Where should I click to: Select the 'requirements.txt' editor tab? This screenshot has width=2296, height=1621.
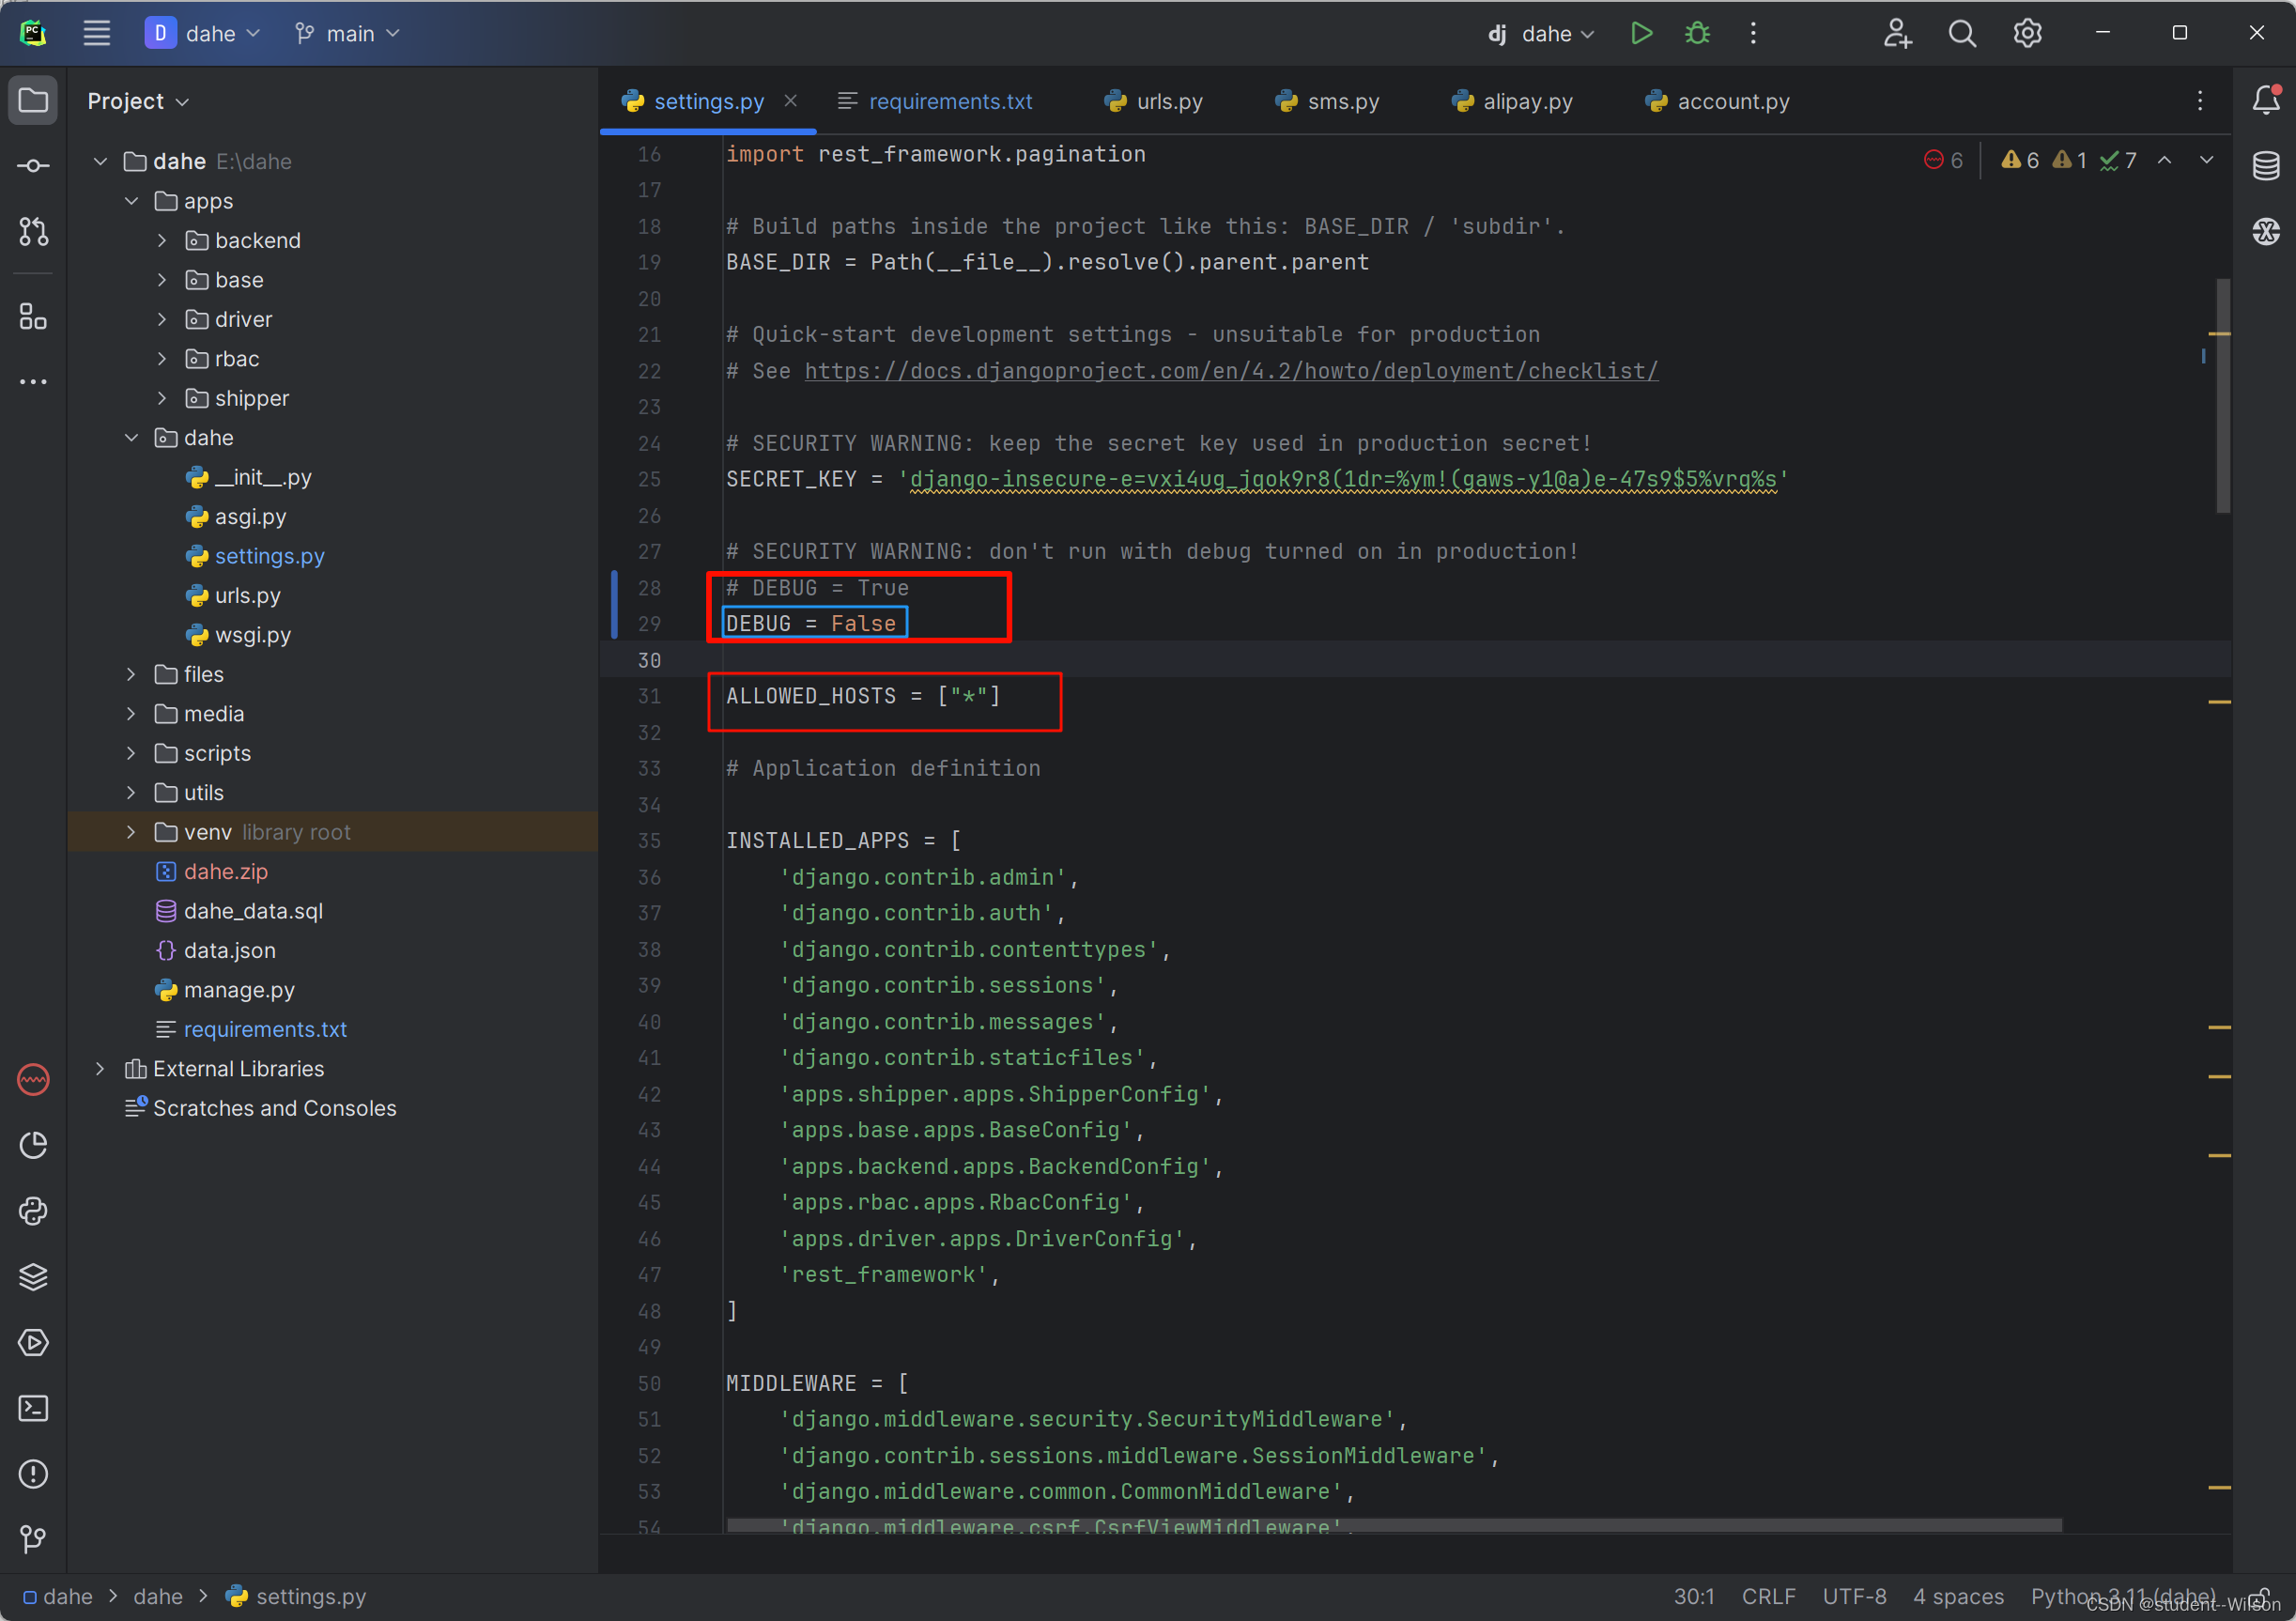(x=948, y=101)
